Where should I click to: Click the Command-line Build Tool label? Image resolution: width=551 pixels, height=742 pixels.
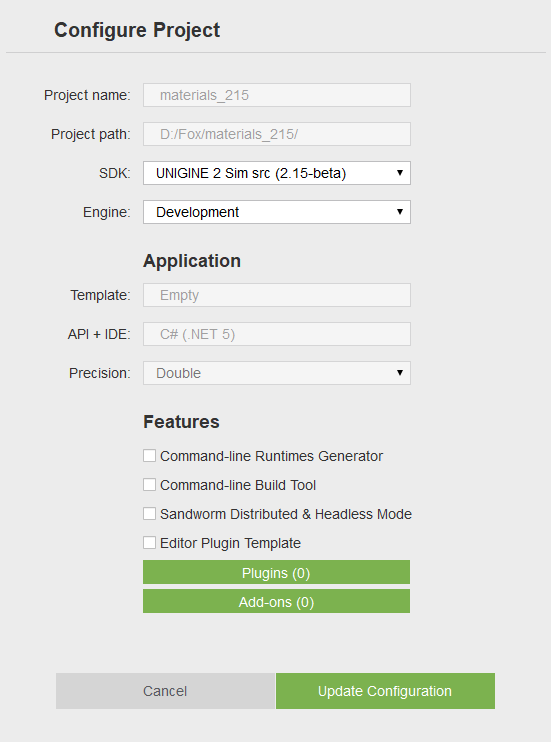238,485
